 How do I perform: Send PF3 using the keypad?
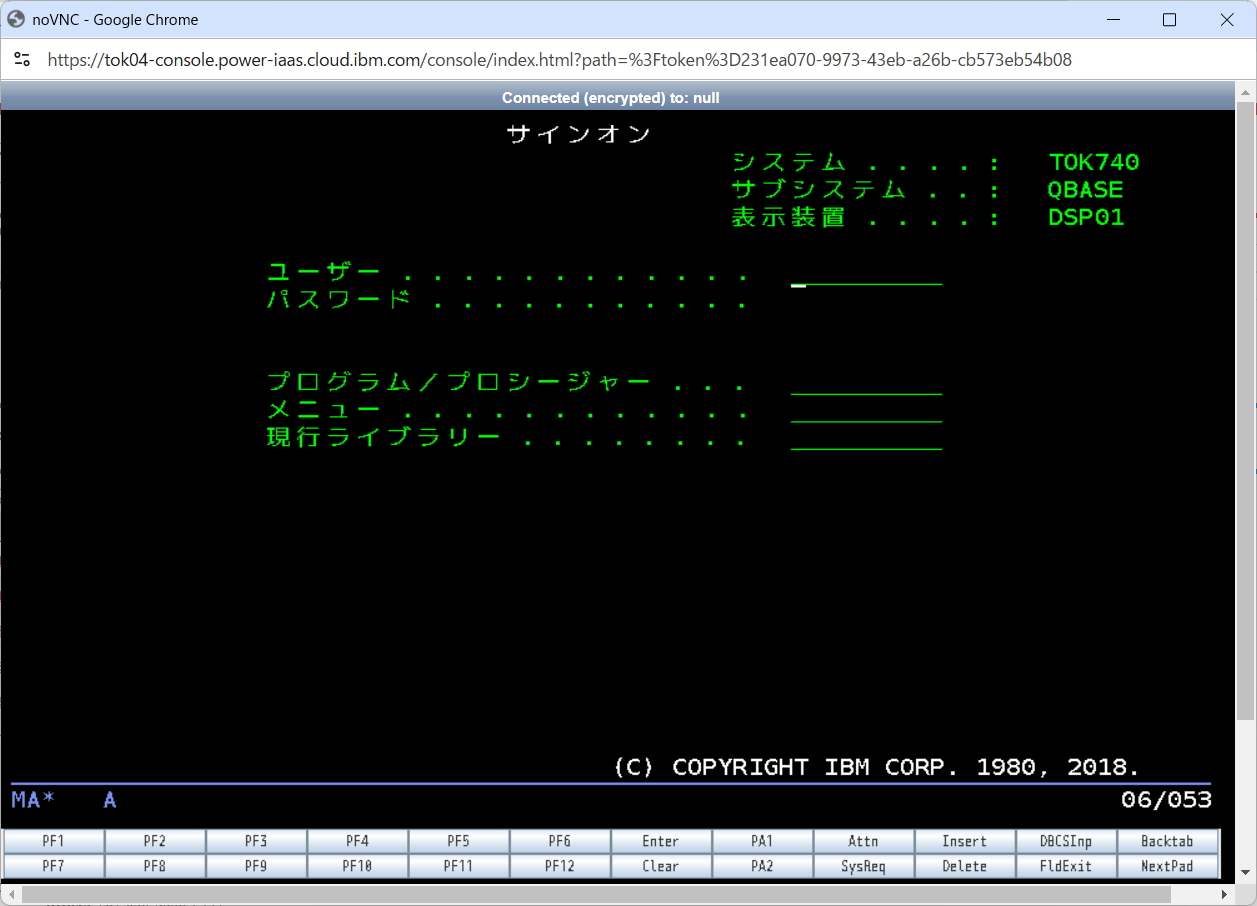pyautogui.click(x=256, y=841)
